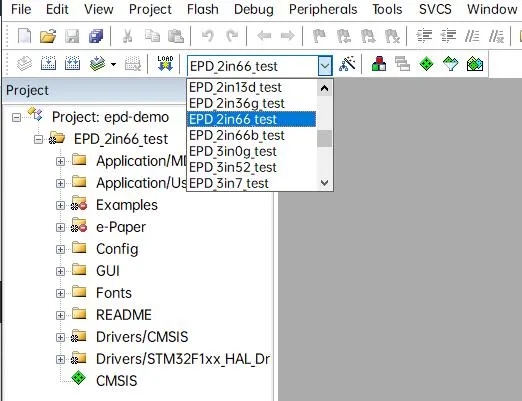The height and width of the screenshot is (401, 522).
Task: Collapse the EPD_2in66_test target node
Action: [x=38, y=139]
